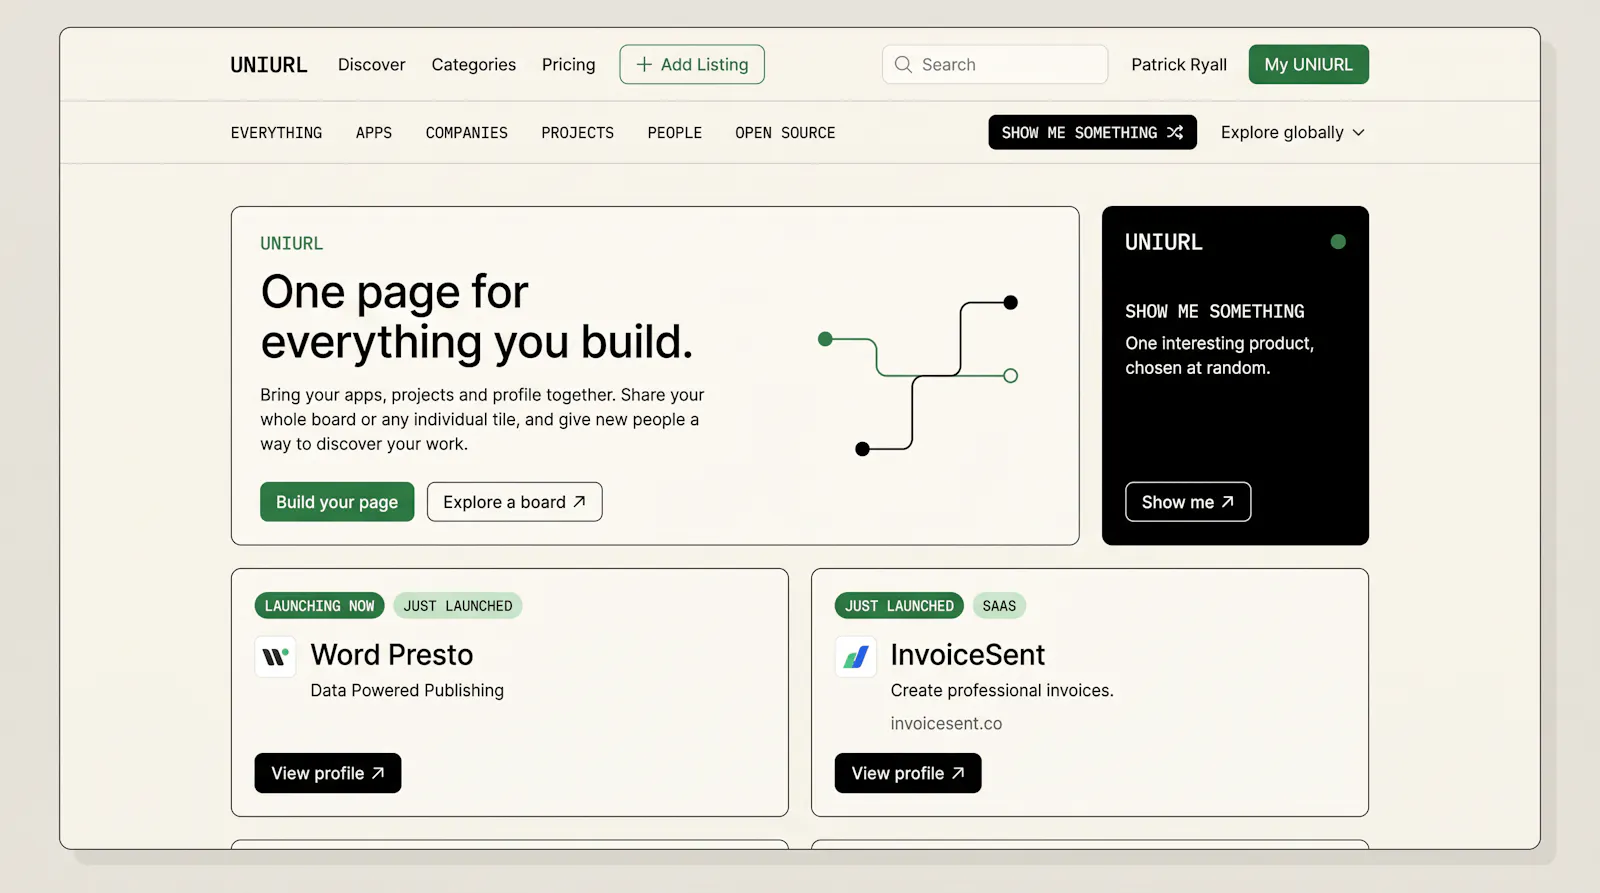Click arrow icon on Word Presto View profile

[x=378, y=773]
